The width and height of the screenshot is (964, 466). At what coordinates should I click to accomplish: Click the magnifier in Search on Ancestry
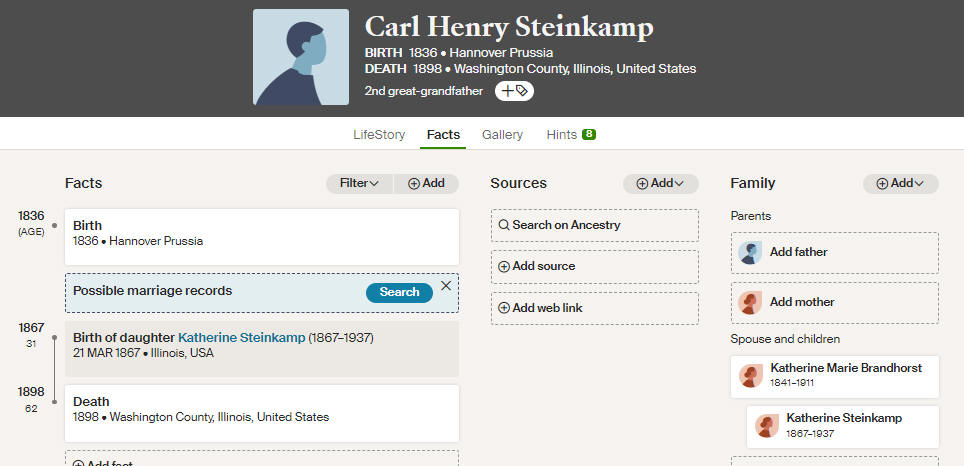tap(504, 225)
